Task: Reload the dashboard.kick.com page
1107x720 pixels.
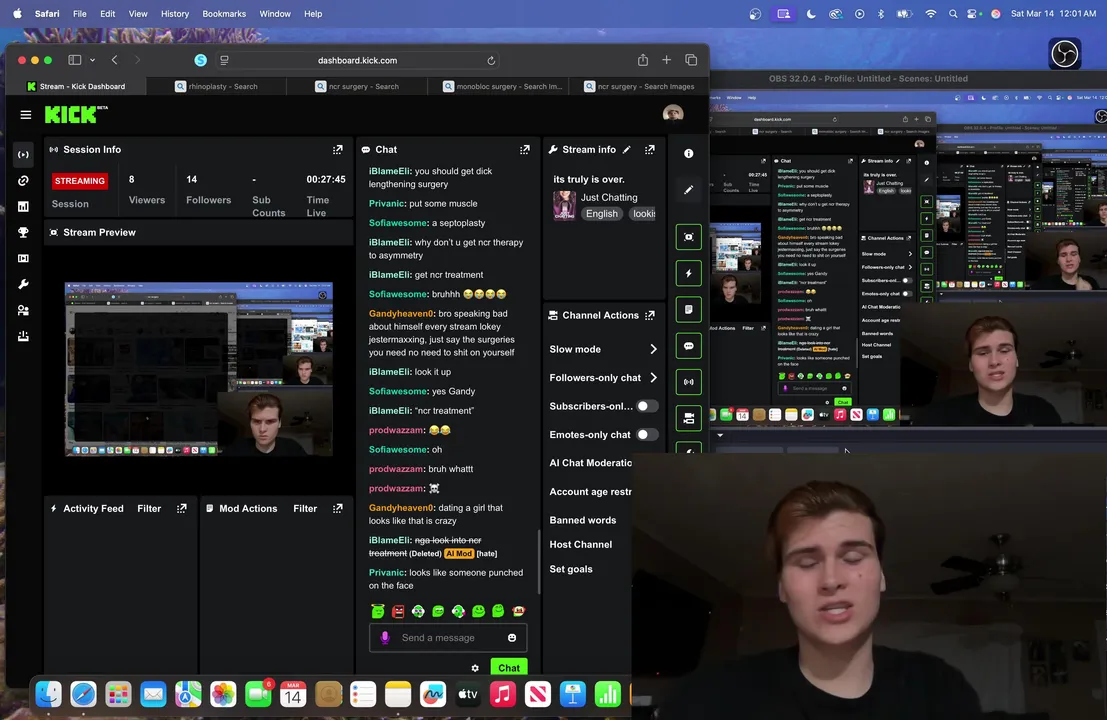Action: click(491, 61)
